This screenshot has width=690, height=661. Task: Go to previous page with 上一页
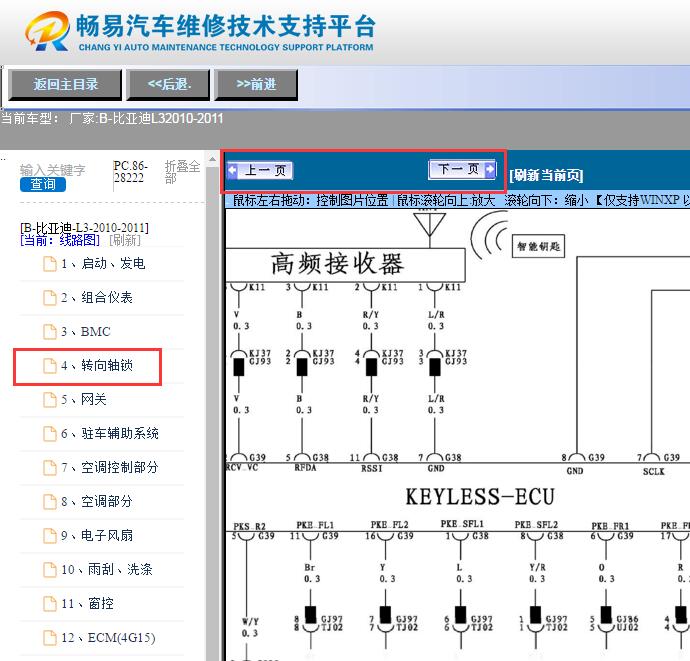[x=259, y=170]
